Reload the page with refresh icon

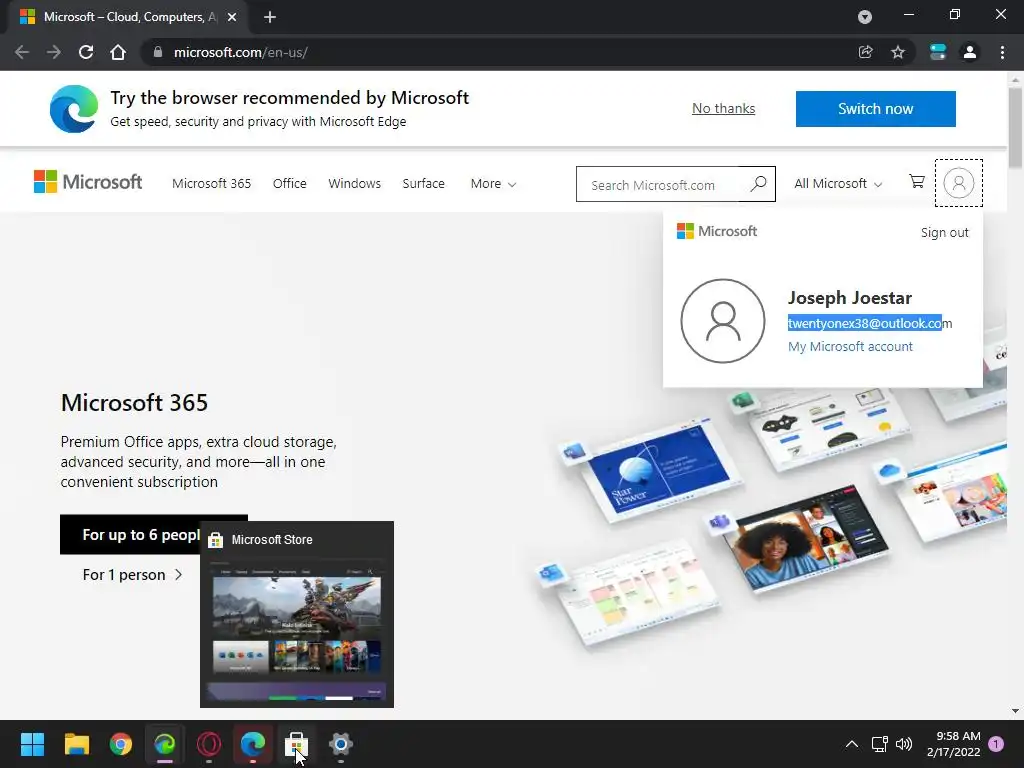click(x=86, y=52)
